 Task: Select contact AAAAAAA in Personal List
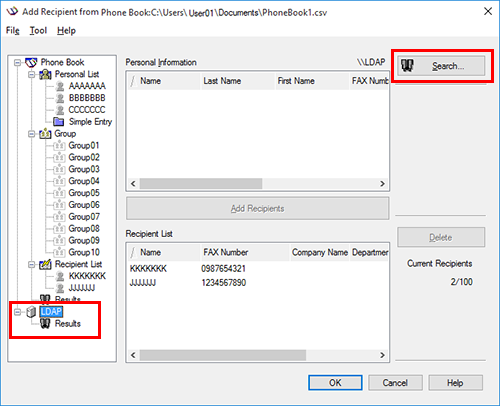coord(87,86)
